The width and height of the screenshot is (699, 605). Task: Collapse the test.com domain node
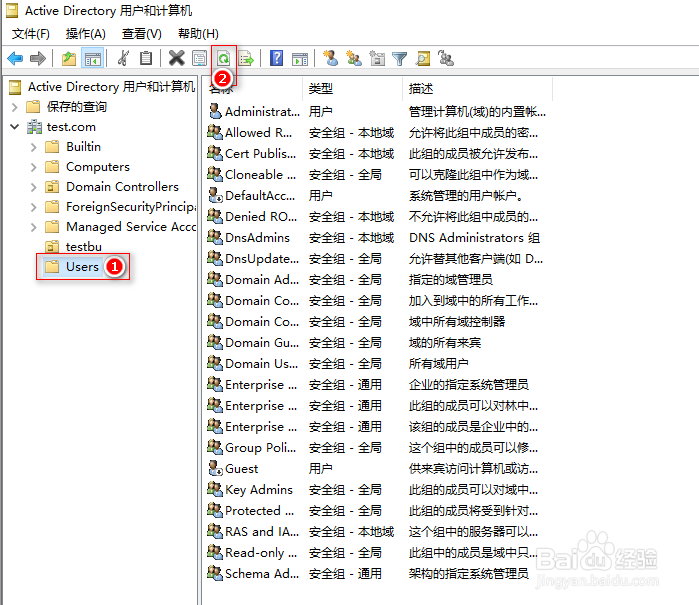(15, 127)
